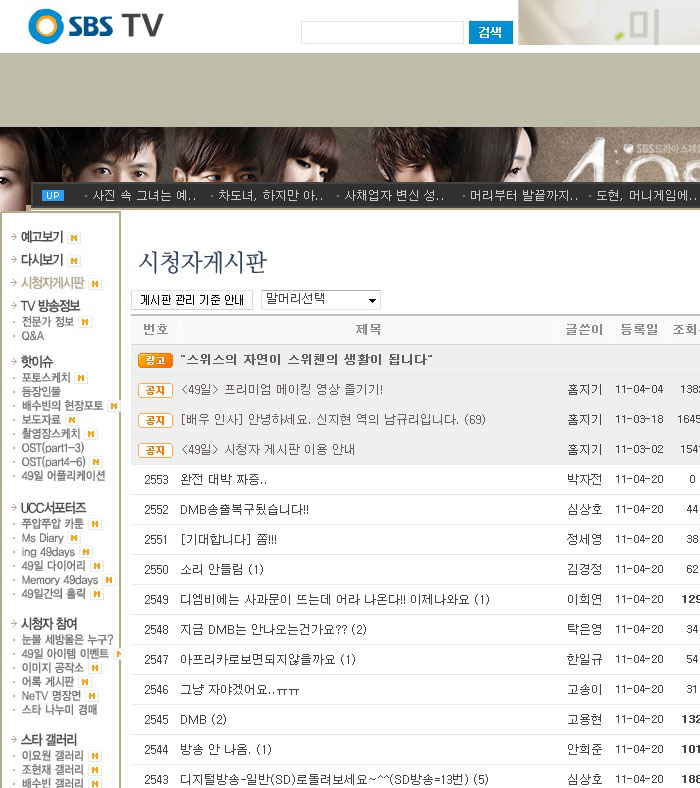Image resolution: width=700 pixels, height=788 pixels.
Task: Open post 2545 DMB (2)
Action: (203, 720)
